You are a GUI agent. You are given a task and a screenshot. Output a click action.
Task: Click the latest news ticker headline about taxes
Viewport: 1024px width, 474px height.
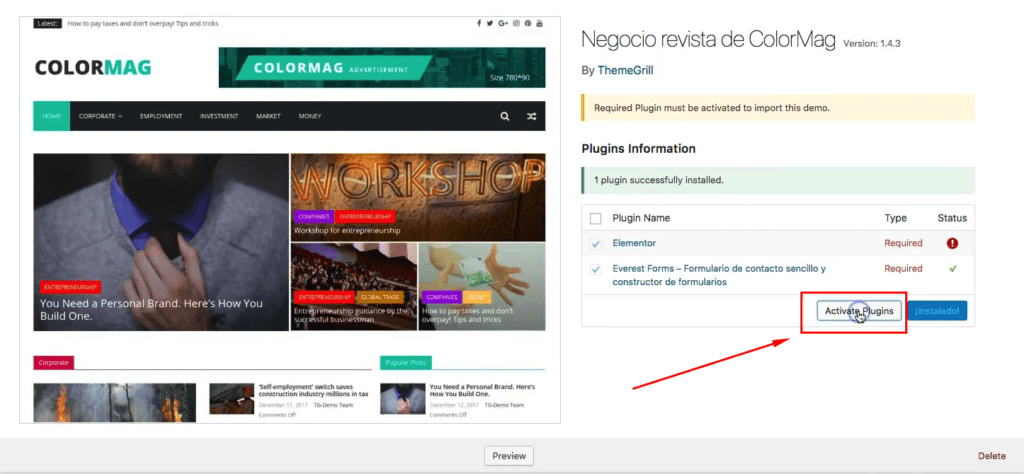[143, 24]
